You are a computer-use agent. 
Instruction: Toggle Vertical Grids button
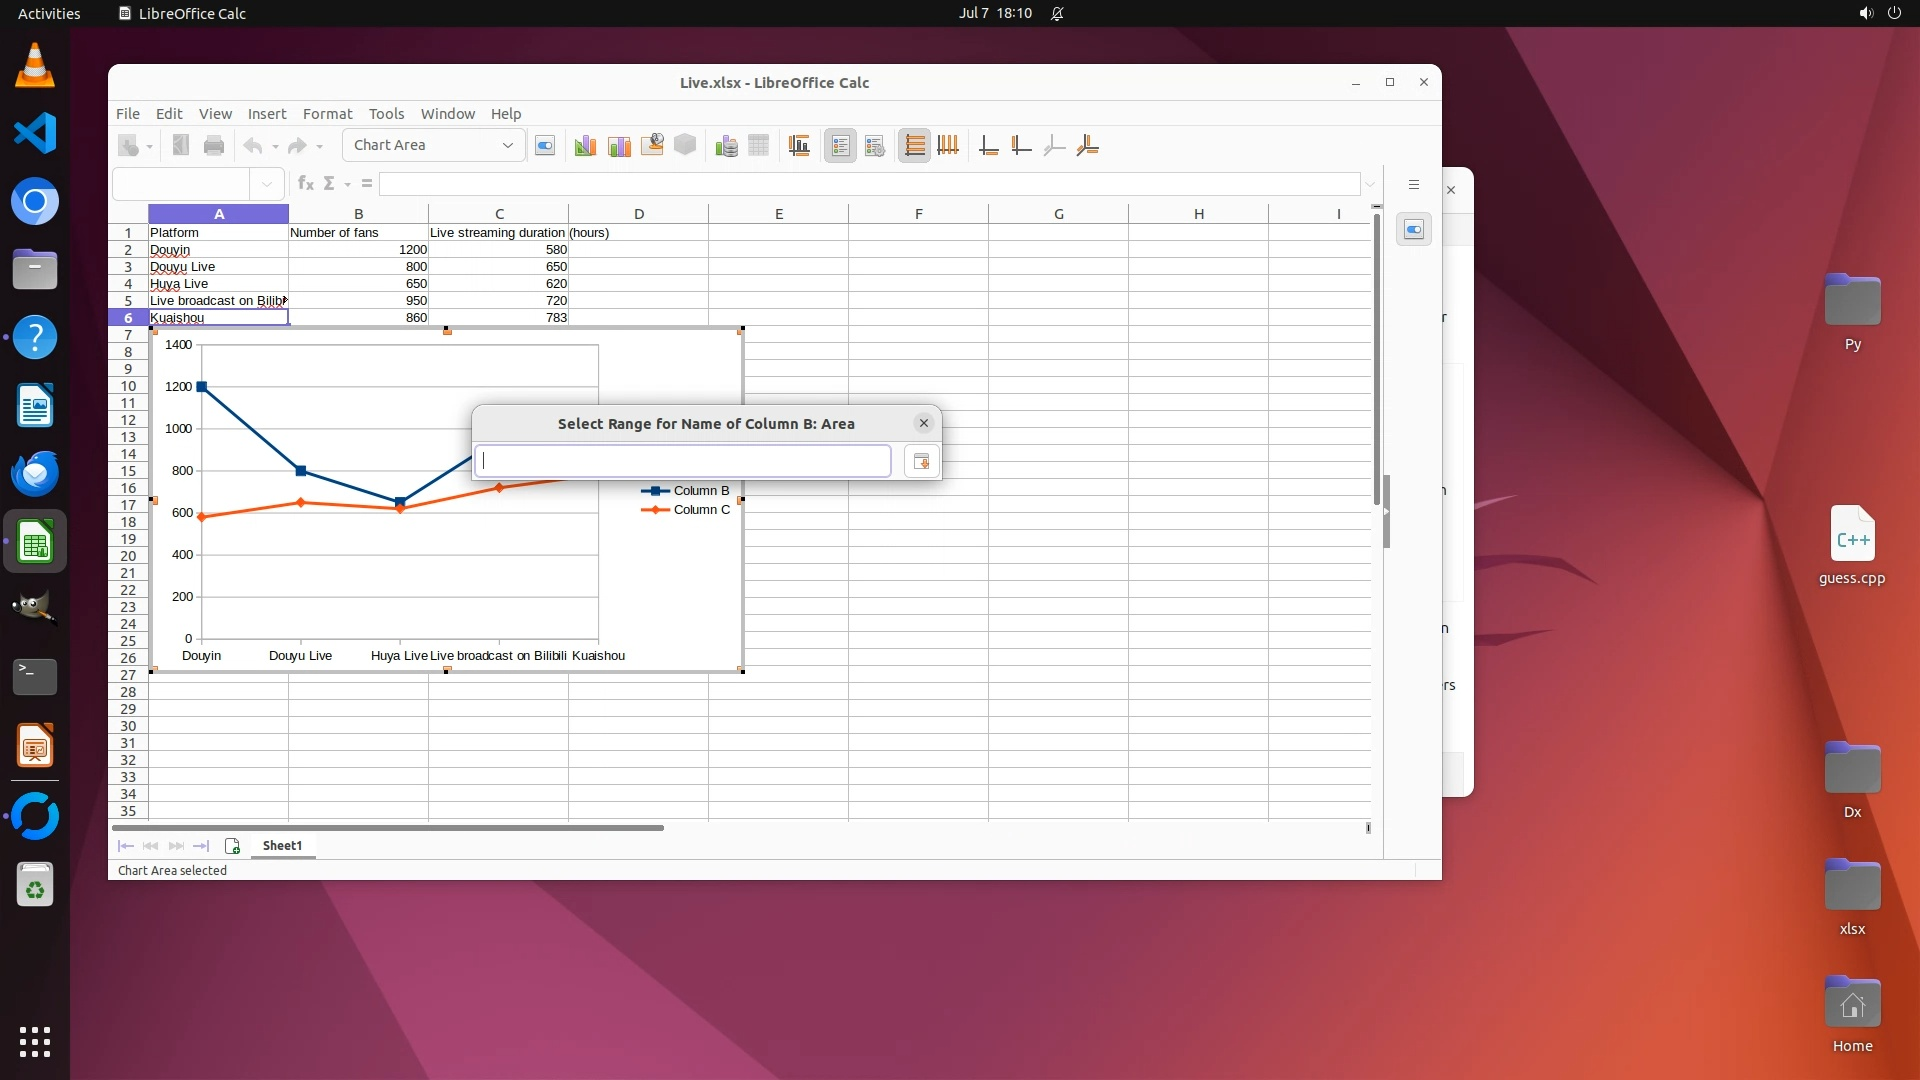click(948, 146)
